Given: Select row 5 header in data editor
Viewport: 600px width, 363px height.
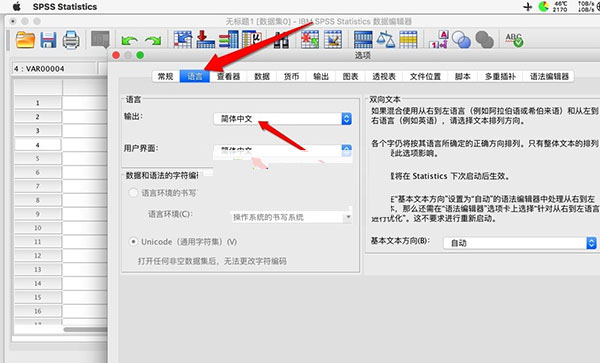Looking at the screenshot, I should (x=38, y=158).
